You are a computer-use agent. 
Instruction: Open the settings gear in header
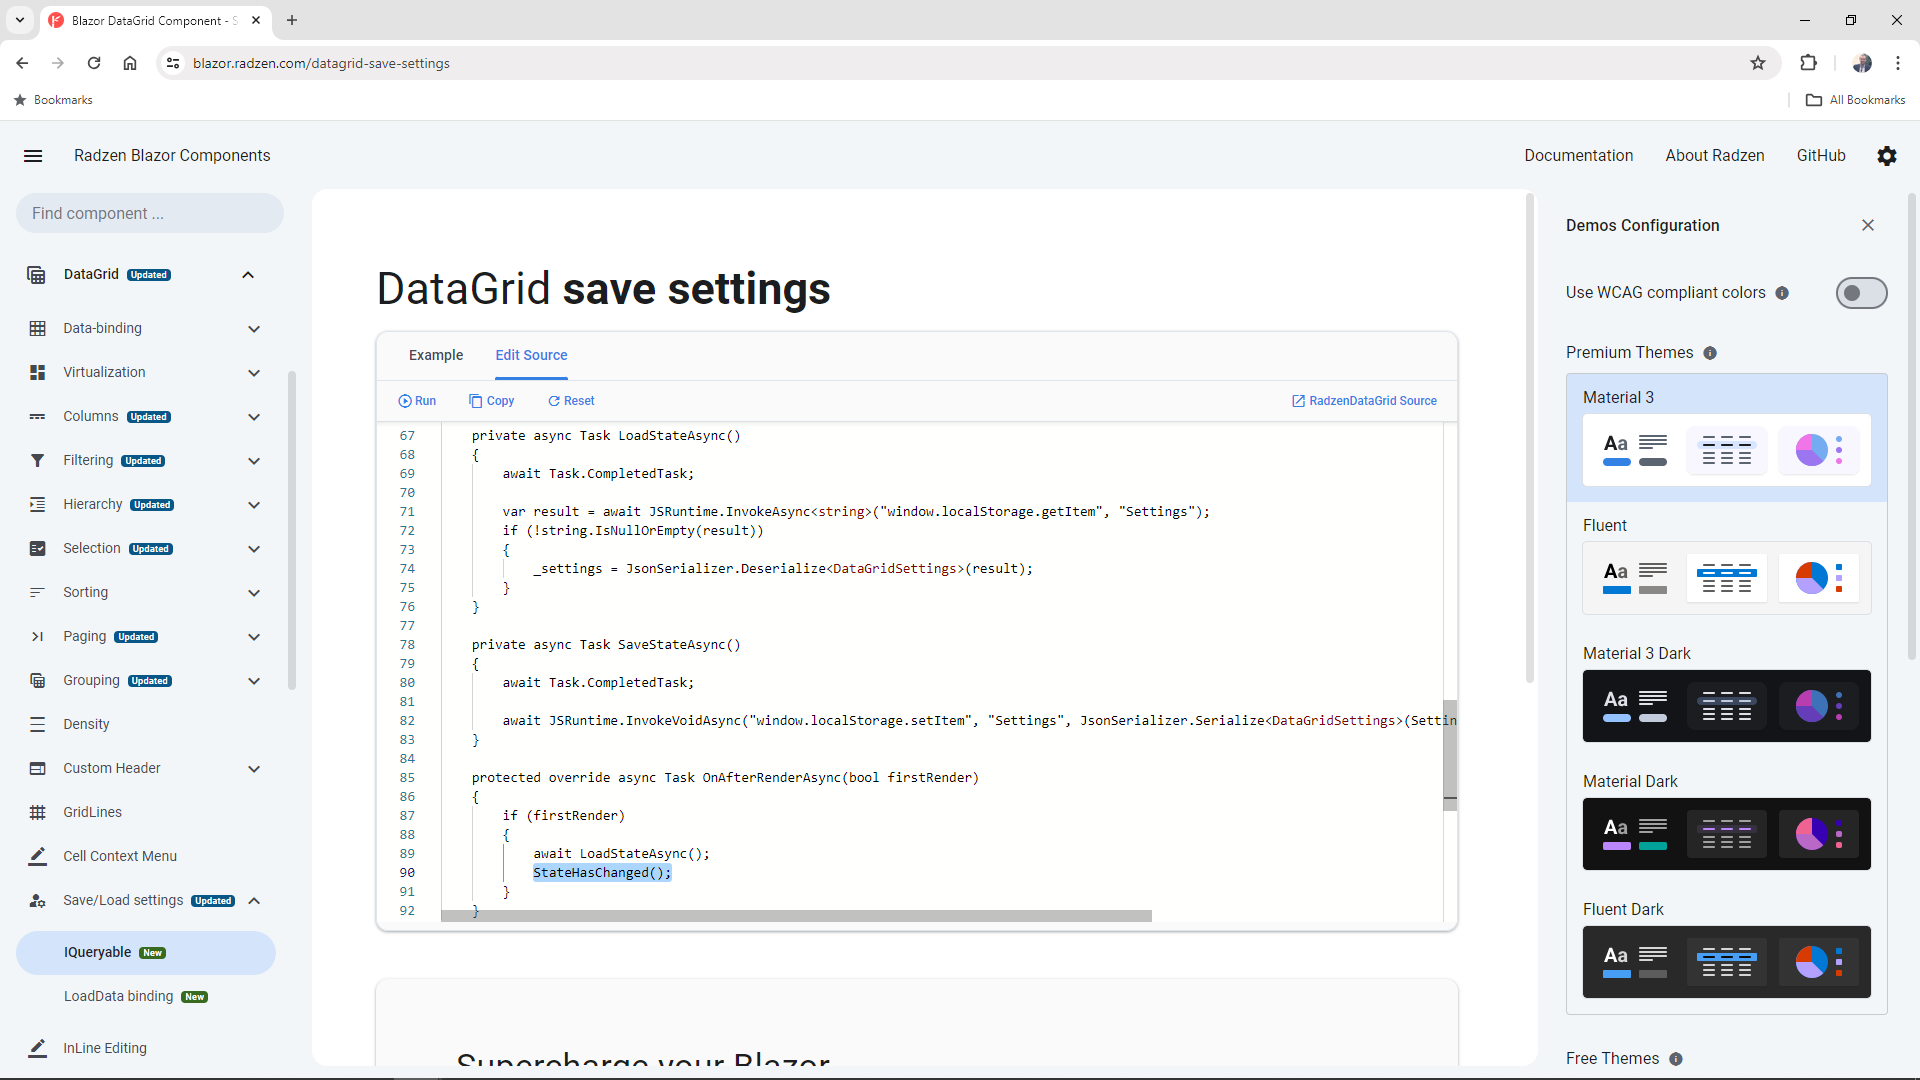[x=1886, y=156]
